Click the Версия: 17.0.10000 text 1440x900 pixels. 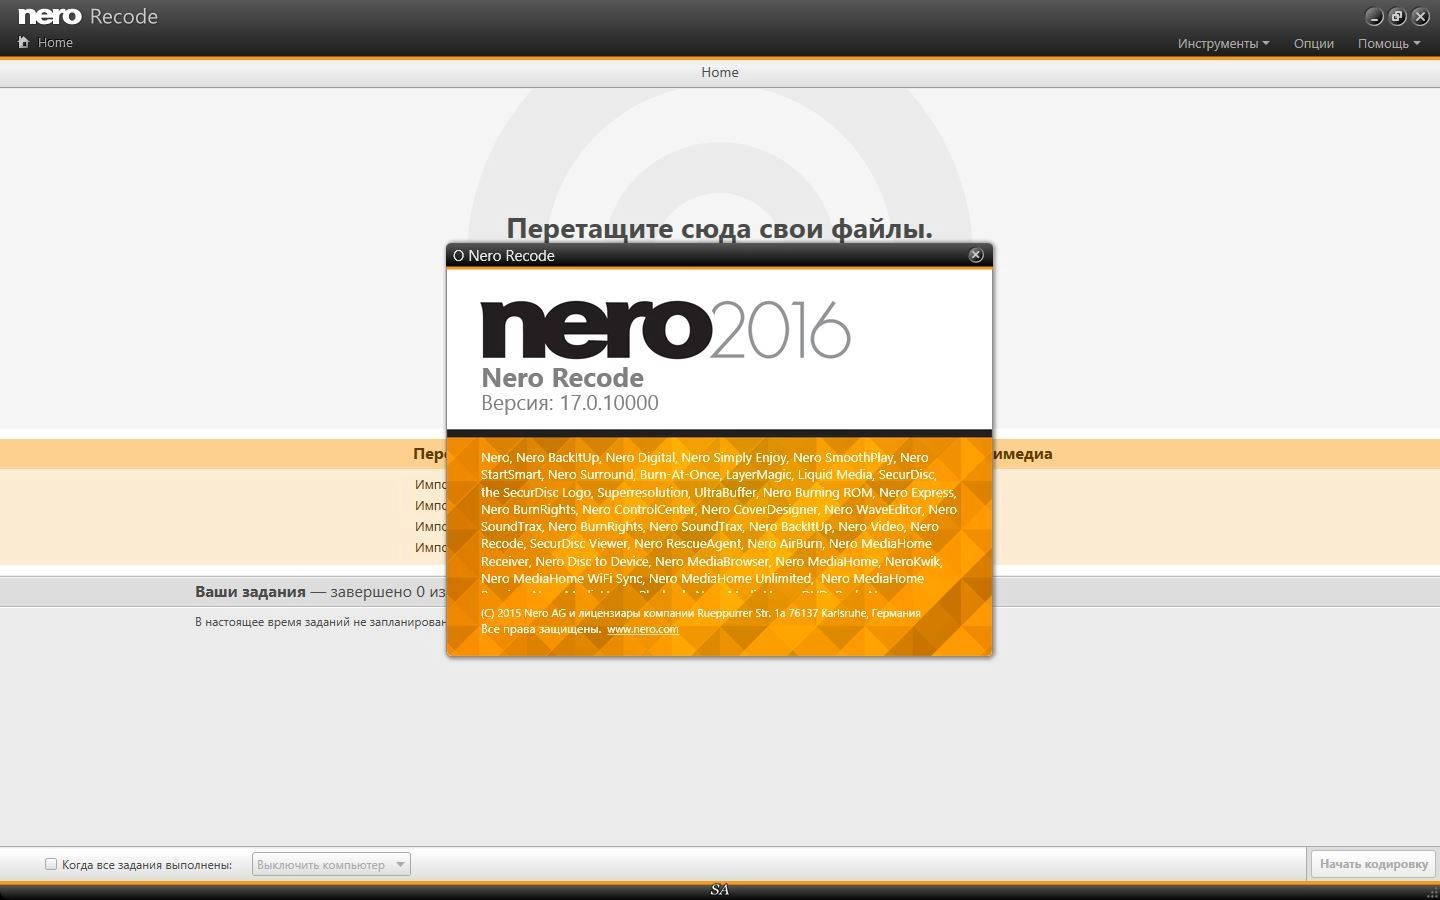coord(570,403)
